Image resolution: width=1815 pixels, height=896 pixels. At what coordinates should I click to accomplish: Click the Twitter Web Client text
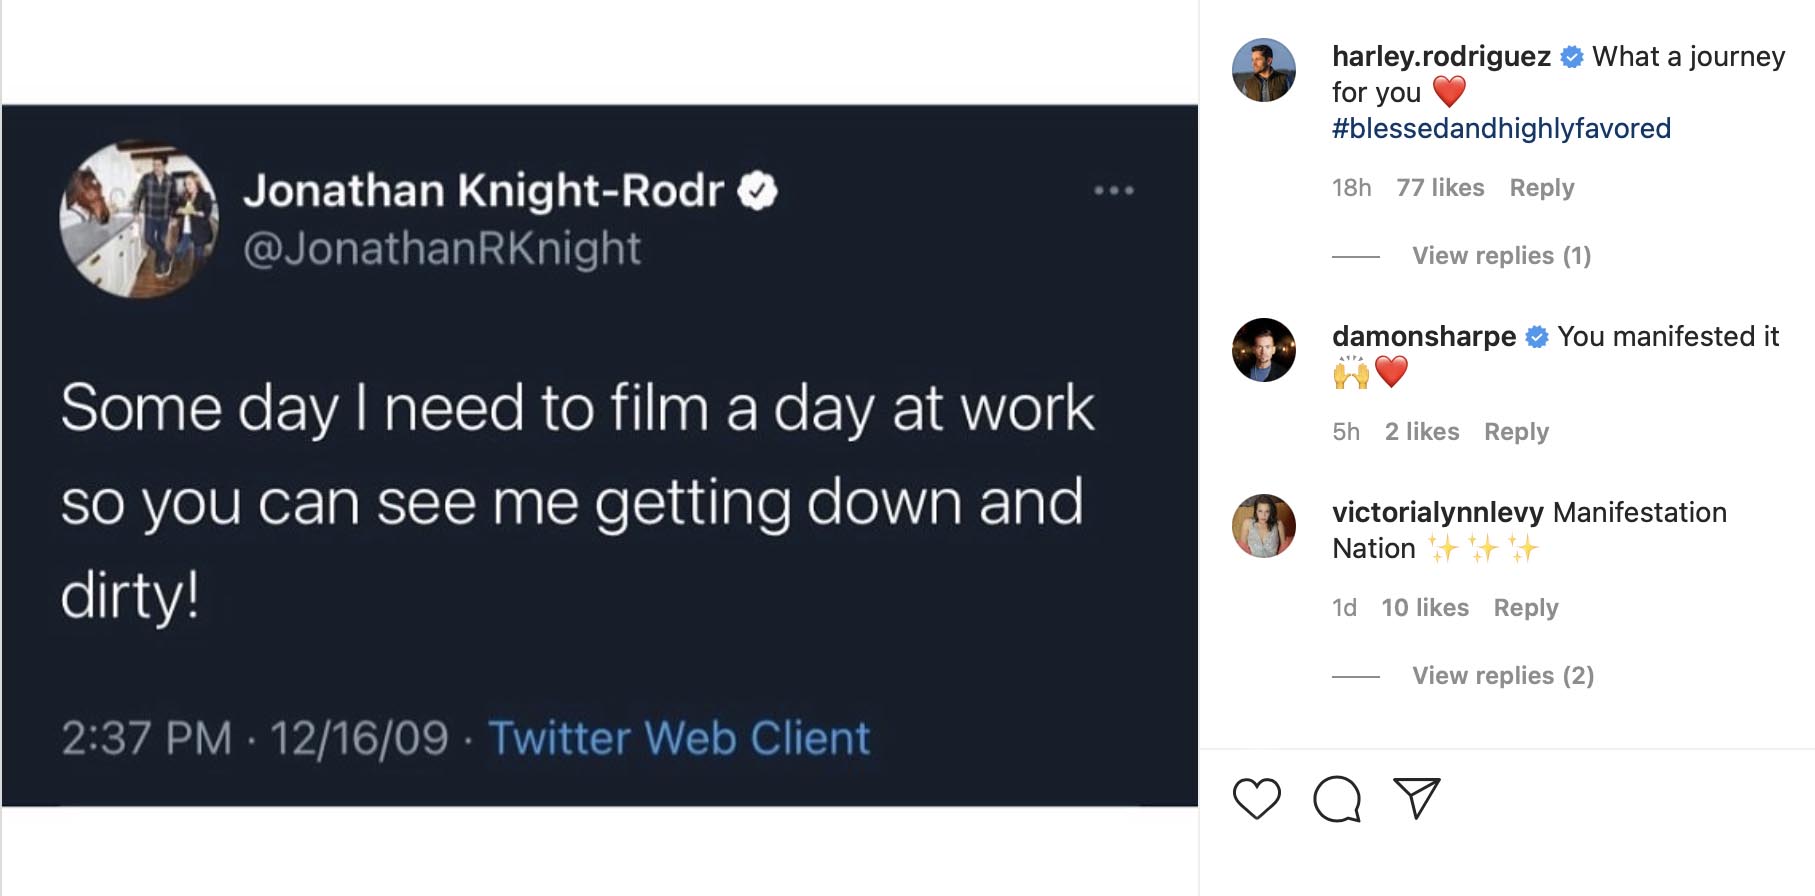(679, 738)
